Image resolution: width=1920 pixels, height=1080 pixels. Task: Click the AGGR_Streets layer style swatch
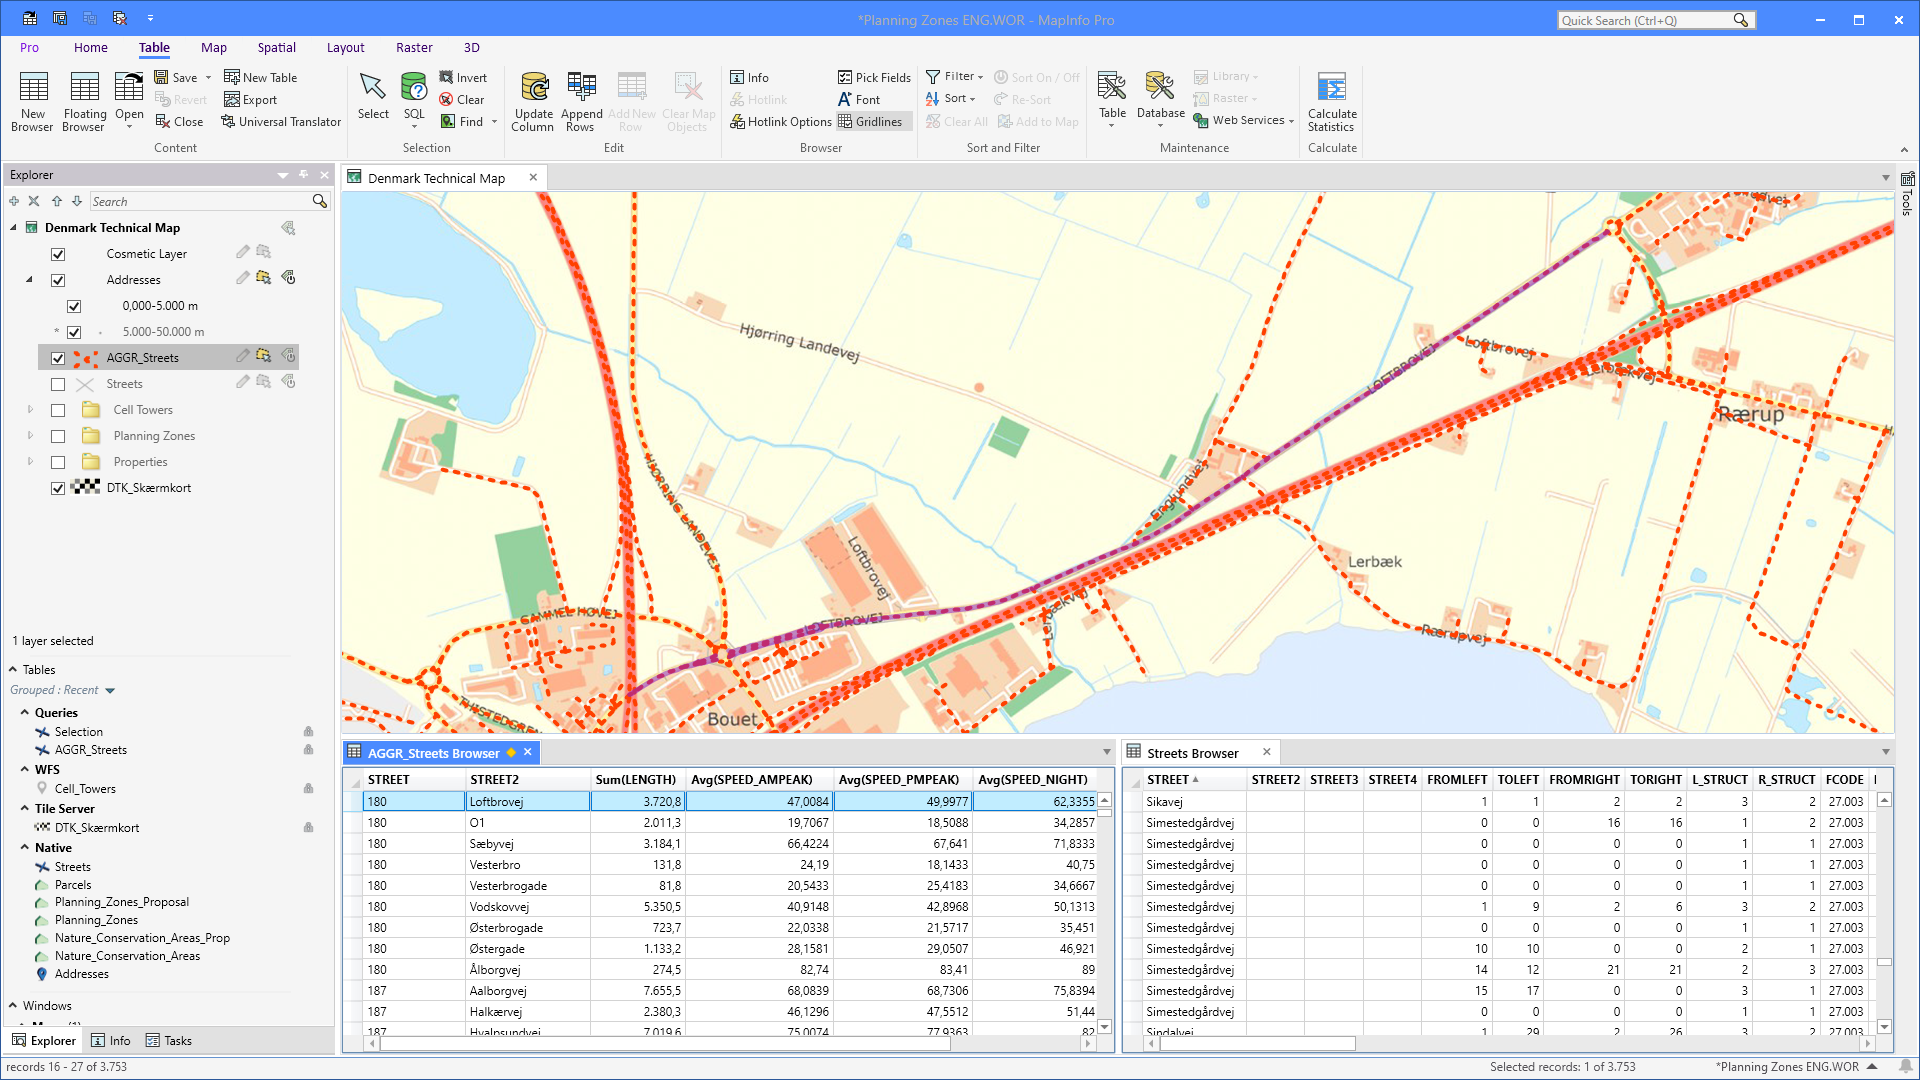point(86,358)
